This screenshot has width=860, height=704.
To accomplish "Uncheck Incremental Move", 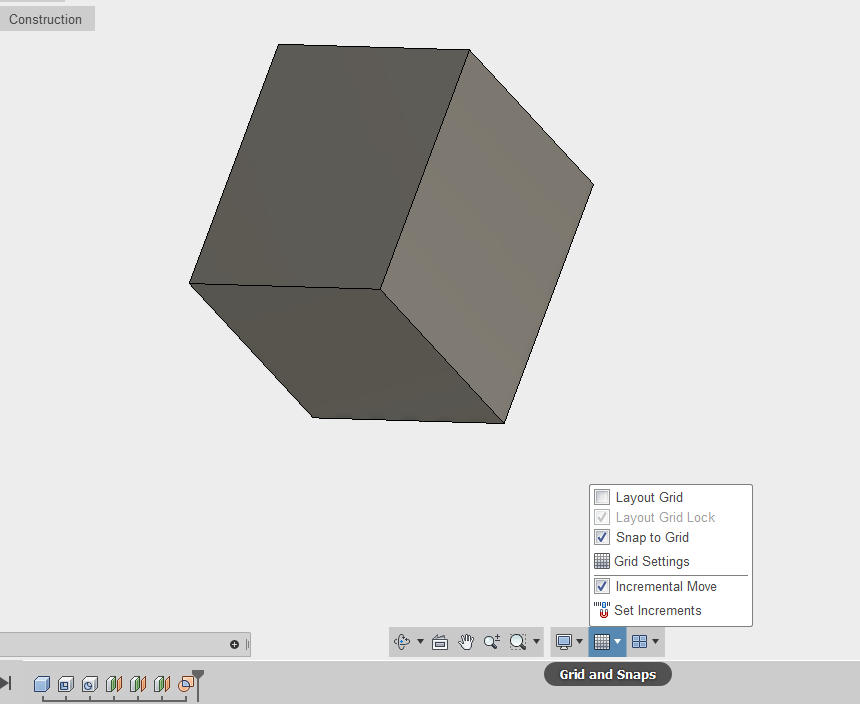I will click(x=602, y=586).
